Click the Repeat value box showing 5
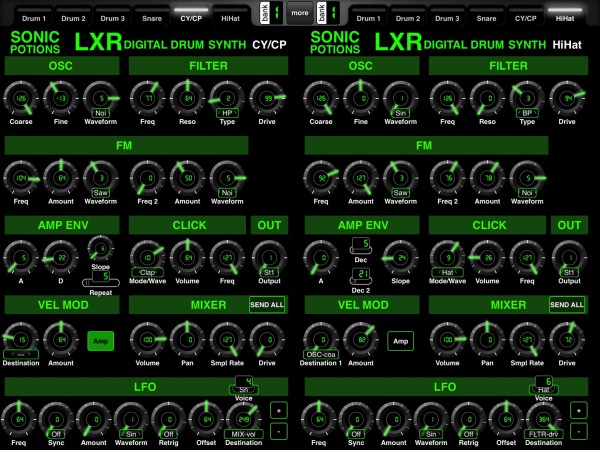This screenshot has width=600, height=450. coord(101,279)
